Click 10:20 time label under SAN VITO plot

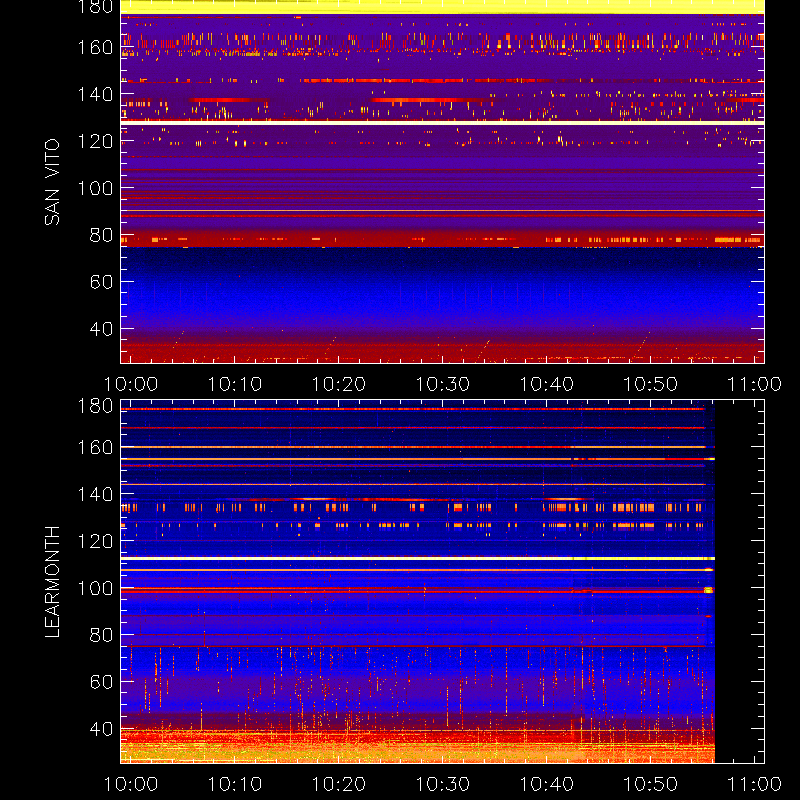point(339,384)
